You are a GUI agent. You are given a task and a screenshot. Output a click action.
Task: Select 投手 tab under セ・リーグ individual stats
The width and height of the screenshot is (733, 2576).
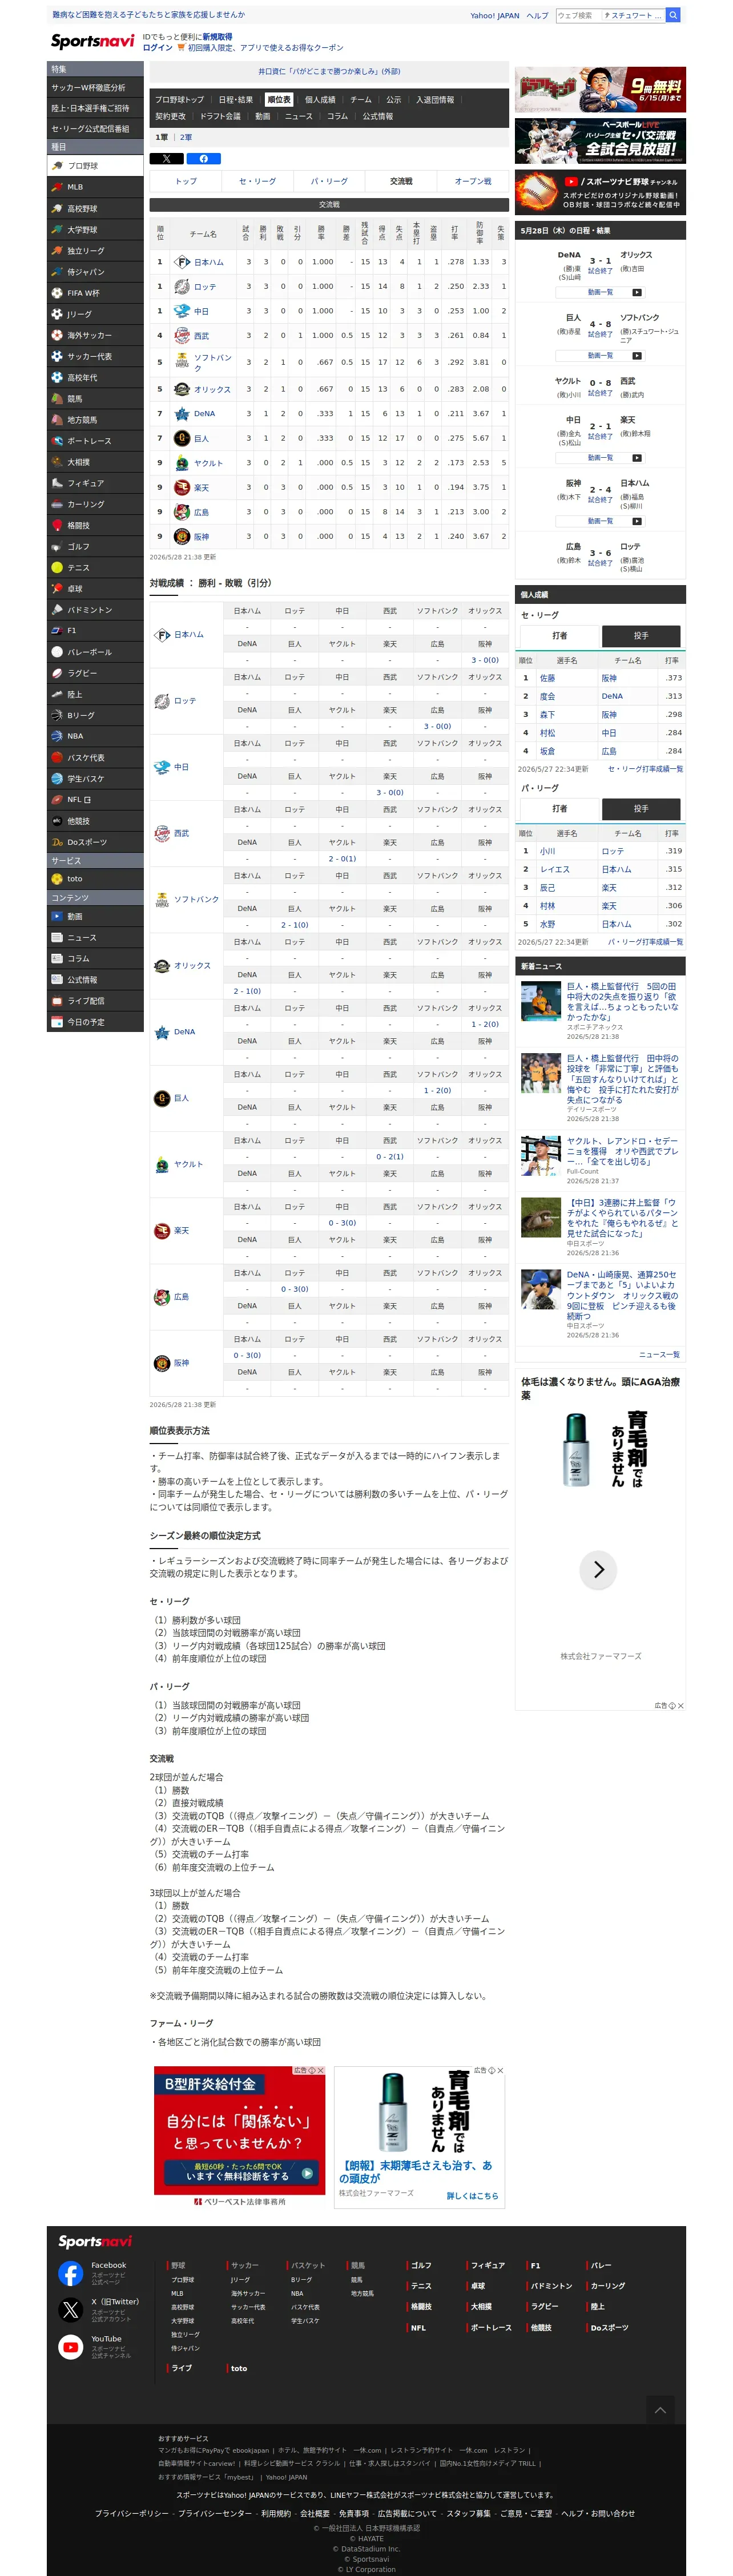pyautogui.click(x=641, y=636)
